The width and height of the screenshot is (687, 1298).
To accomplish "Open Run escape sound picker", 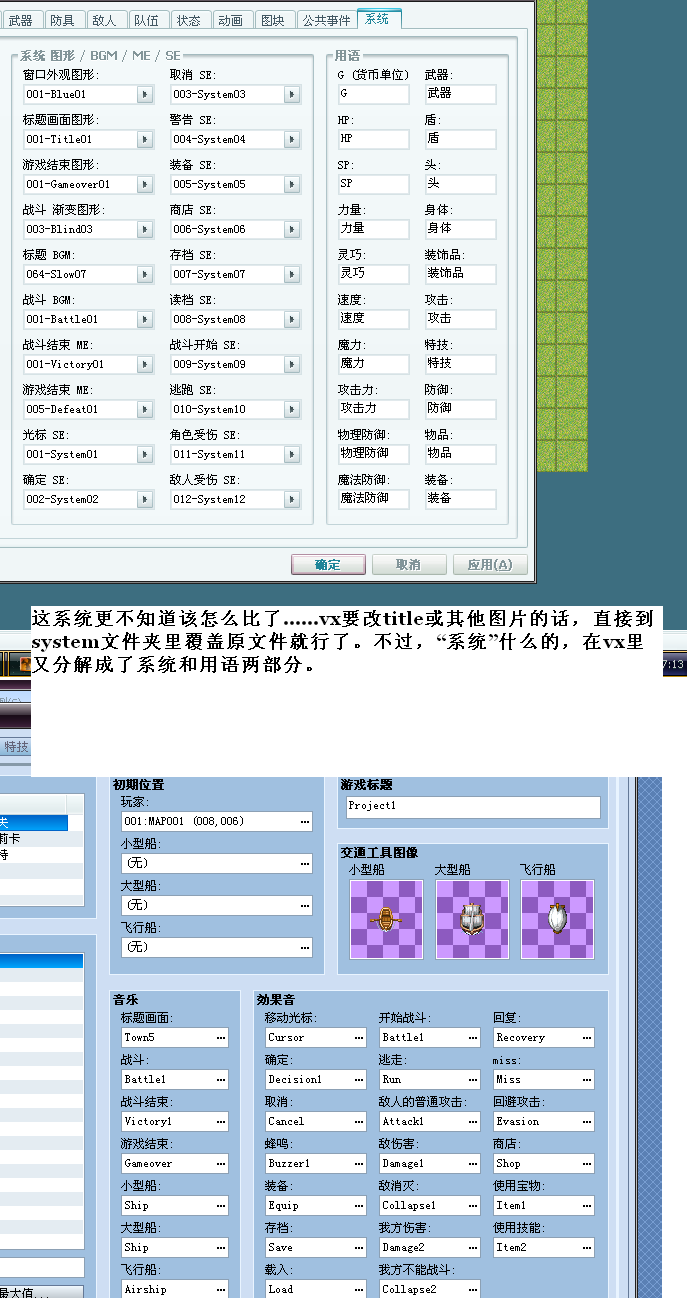I will (x=473, y=1080).
